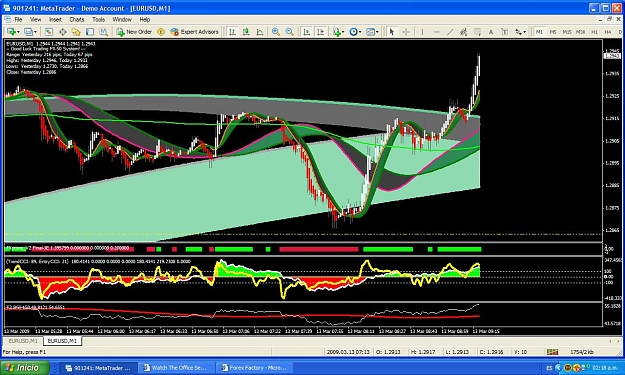Expand the Profiles dropdown arrow

[35, 32]
